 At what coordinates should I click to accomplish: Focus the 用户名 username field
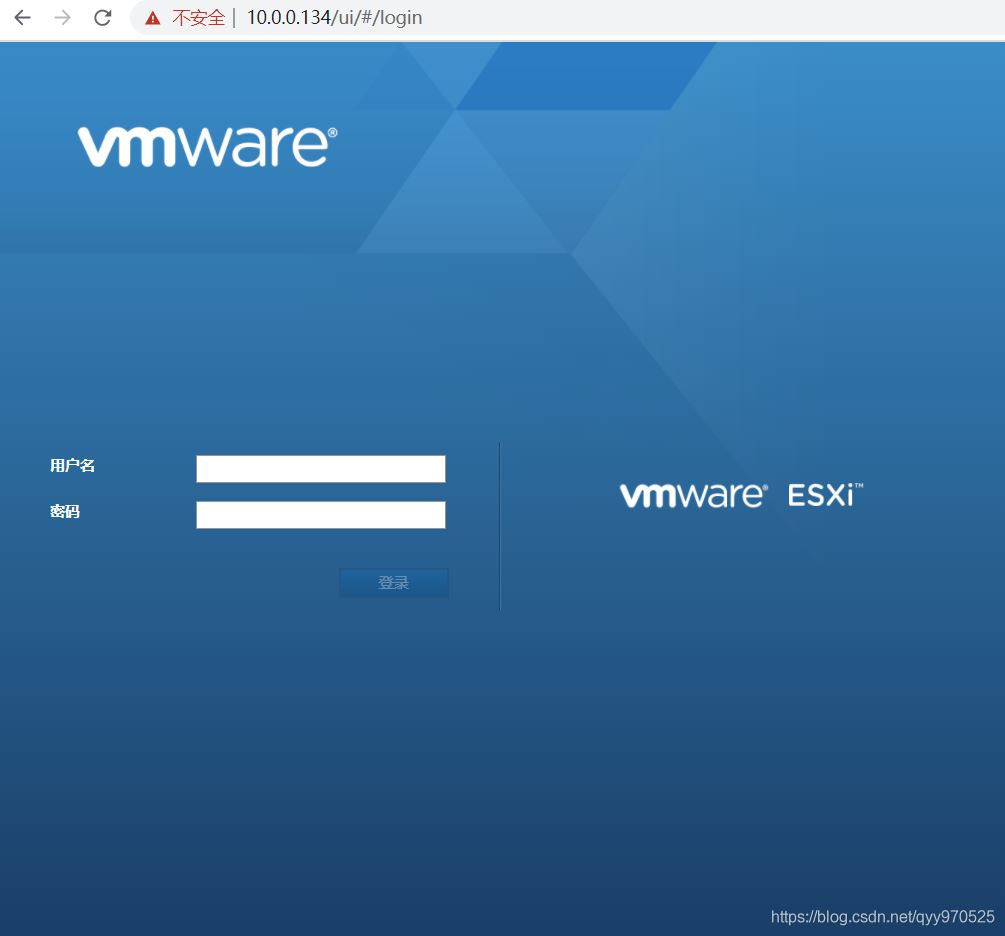320,469
